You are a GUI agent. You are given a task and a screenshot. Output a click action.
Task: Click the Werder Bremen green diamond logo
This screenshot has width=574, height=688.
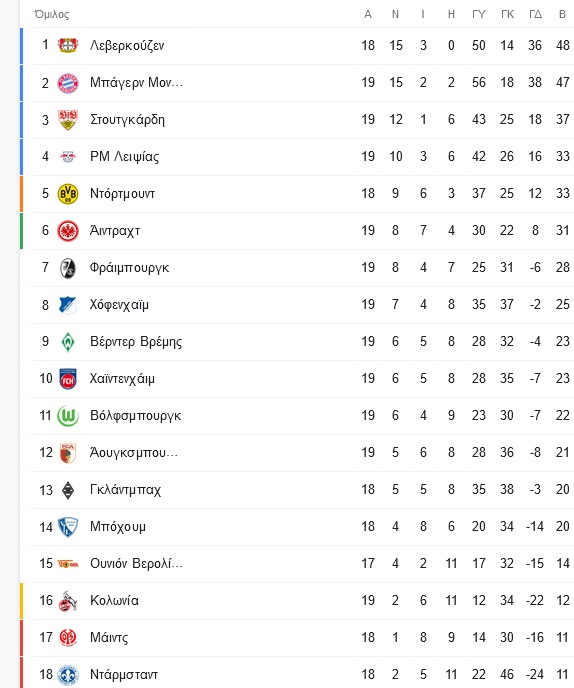coord(68,342)
